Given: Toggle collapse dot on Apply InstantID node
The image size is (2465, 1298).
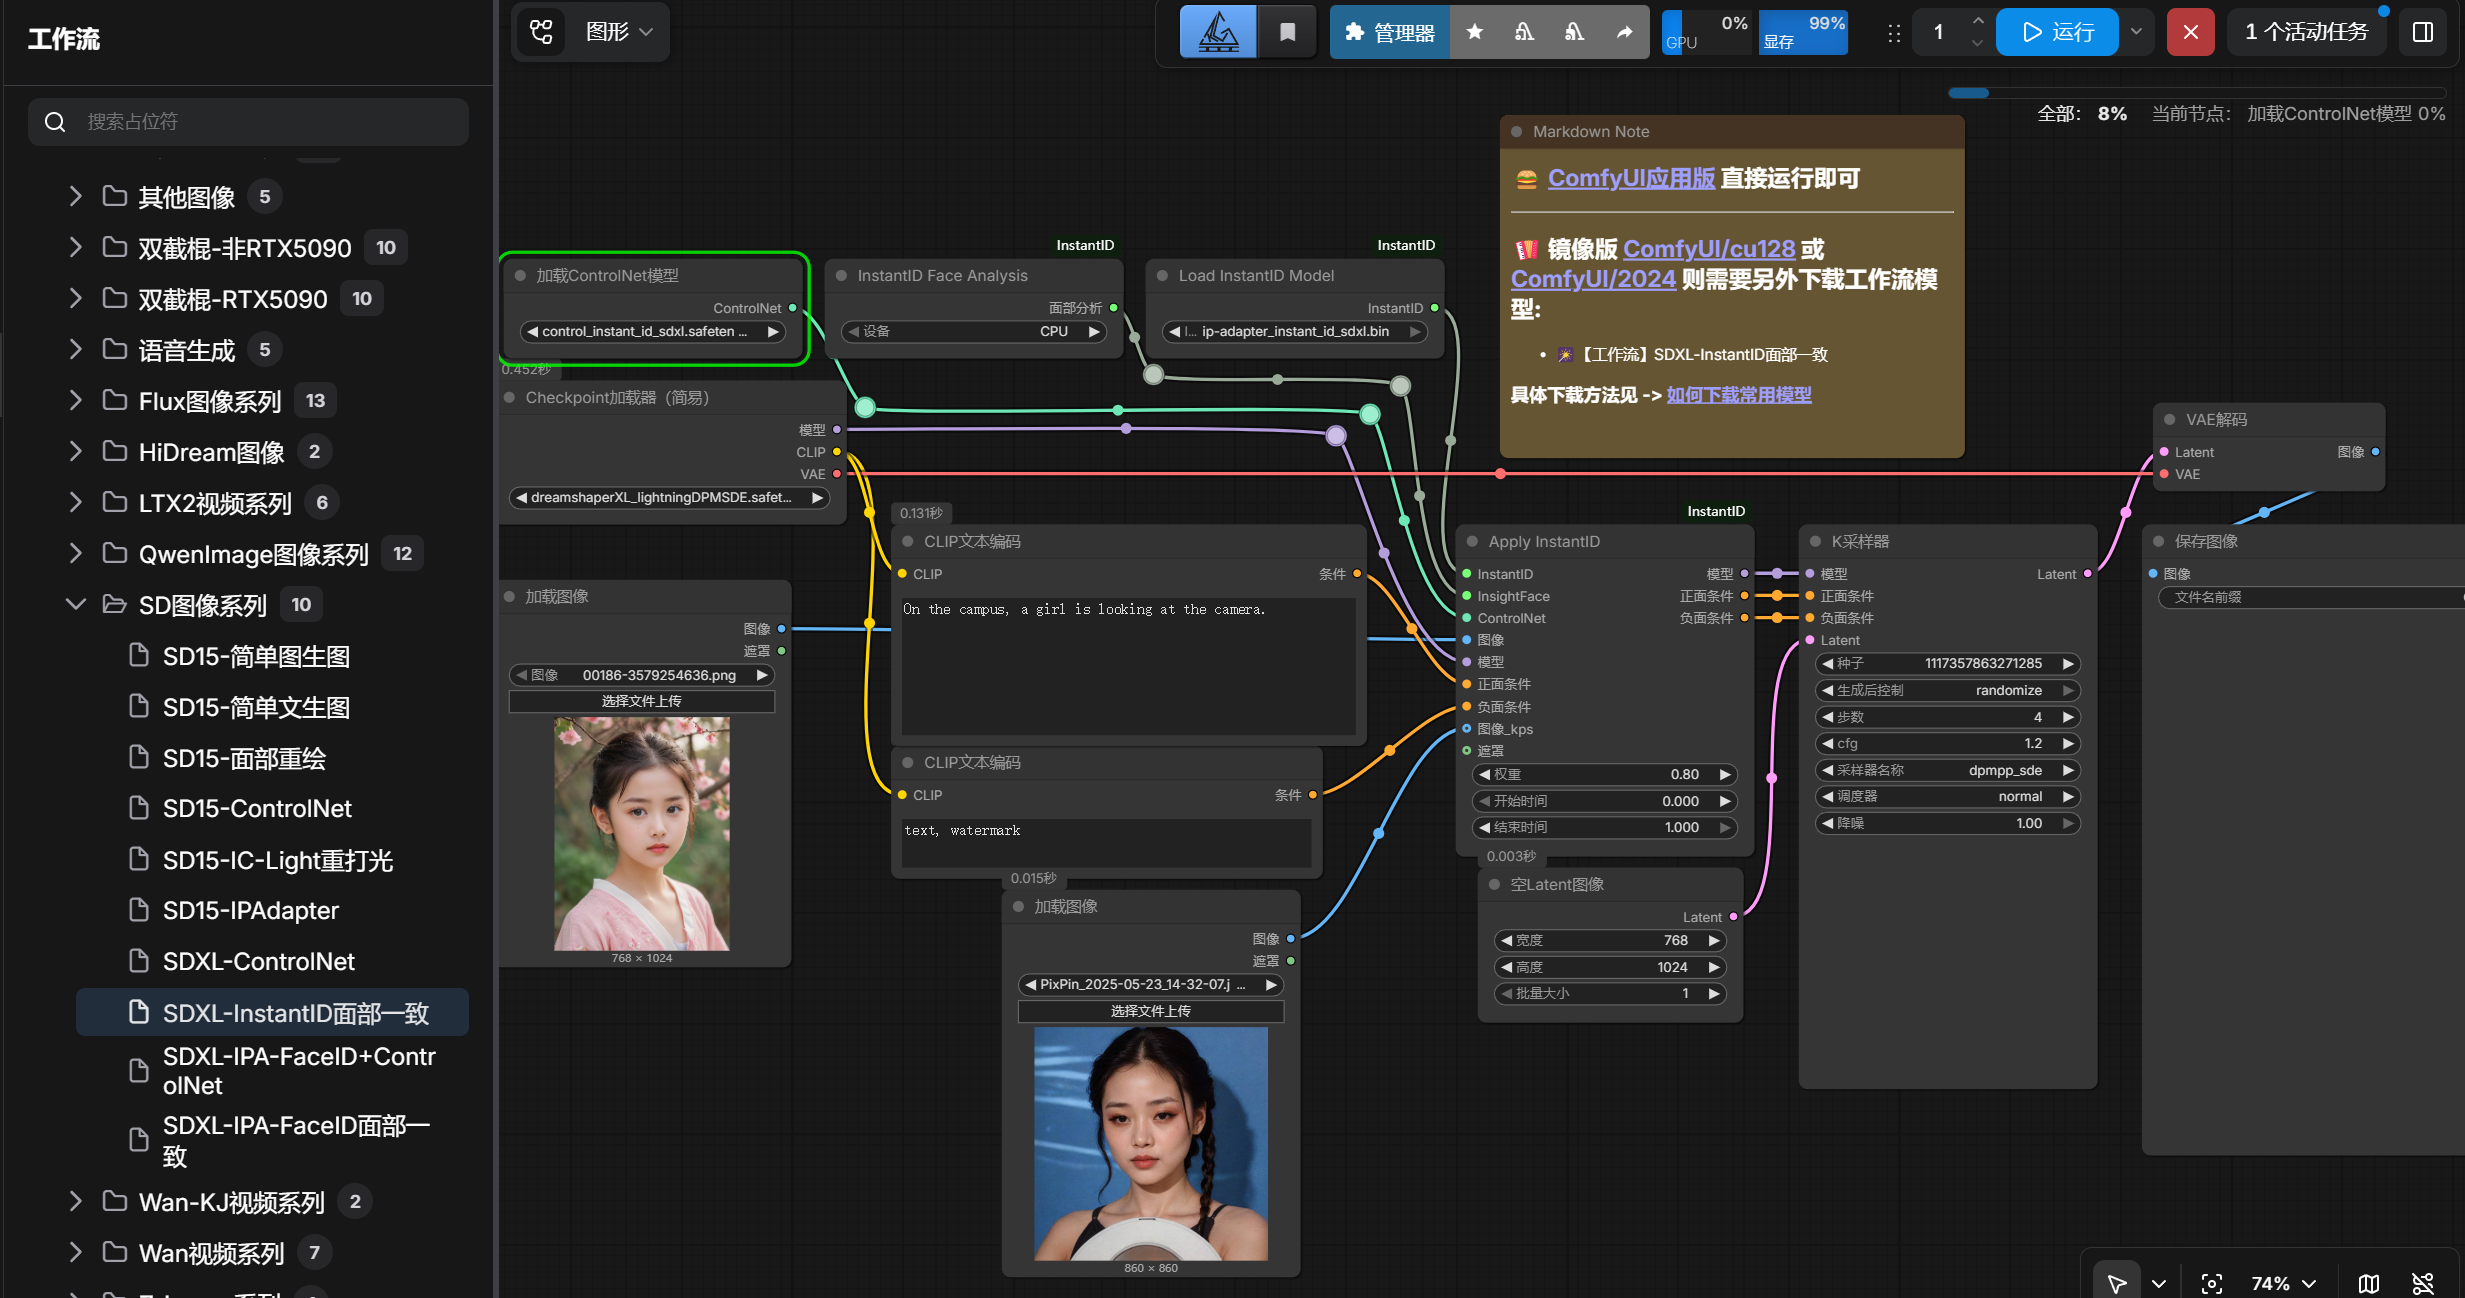Looking at the screenshot, I should click(1472, 541).
